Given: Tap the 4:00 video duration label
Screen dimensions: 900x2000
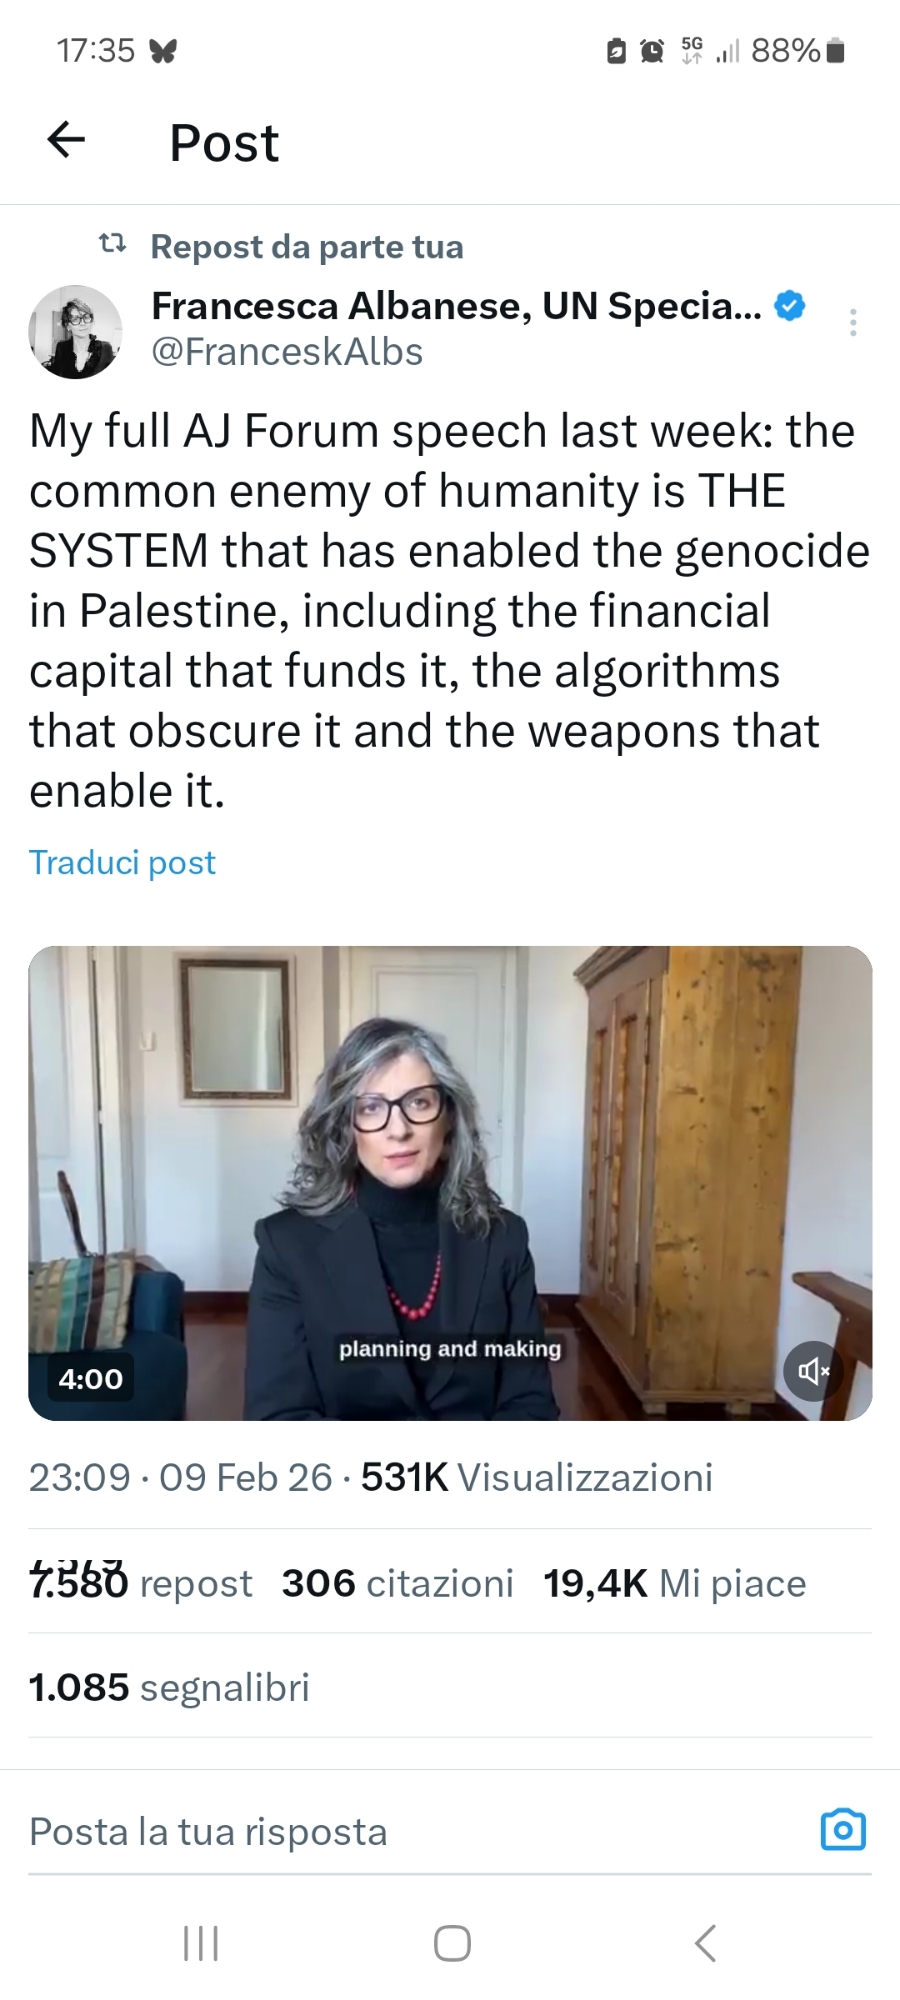Looking at the screenshot, I should tap(91, 1379).
